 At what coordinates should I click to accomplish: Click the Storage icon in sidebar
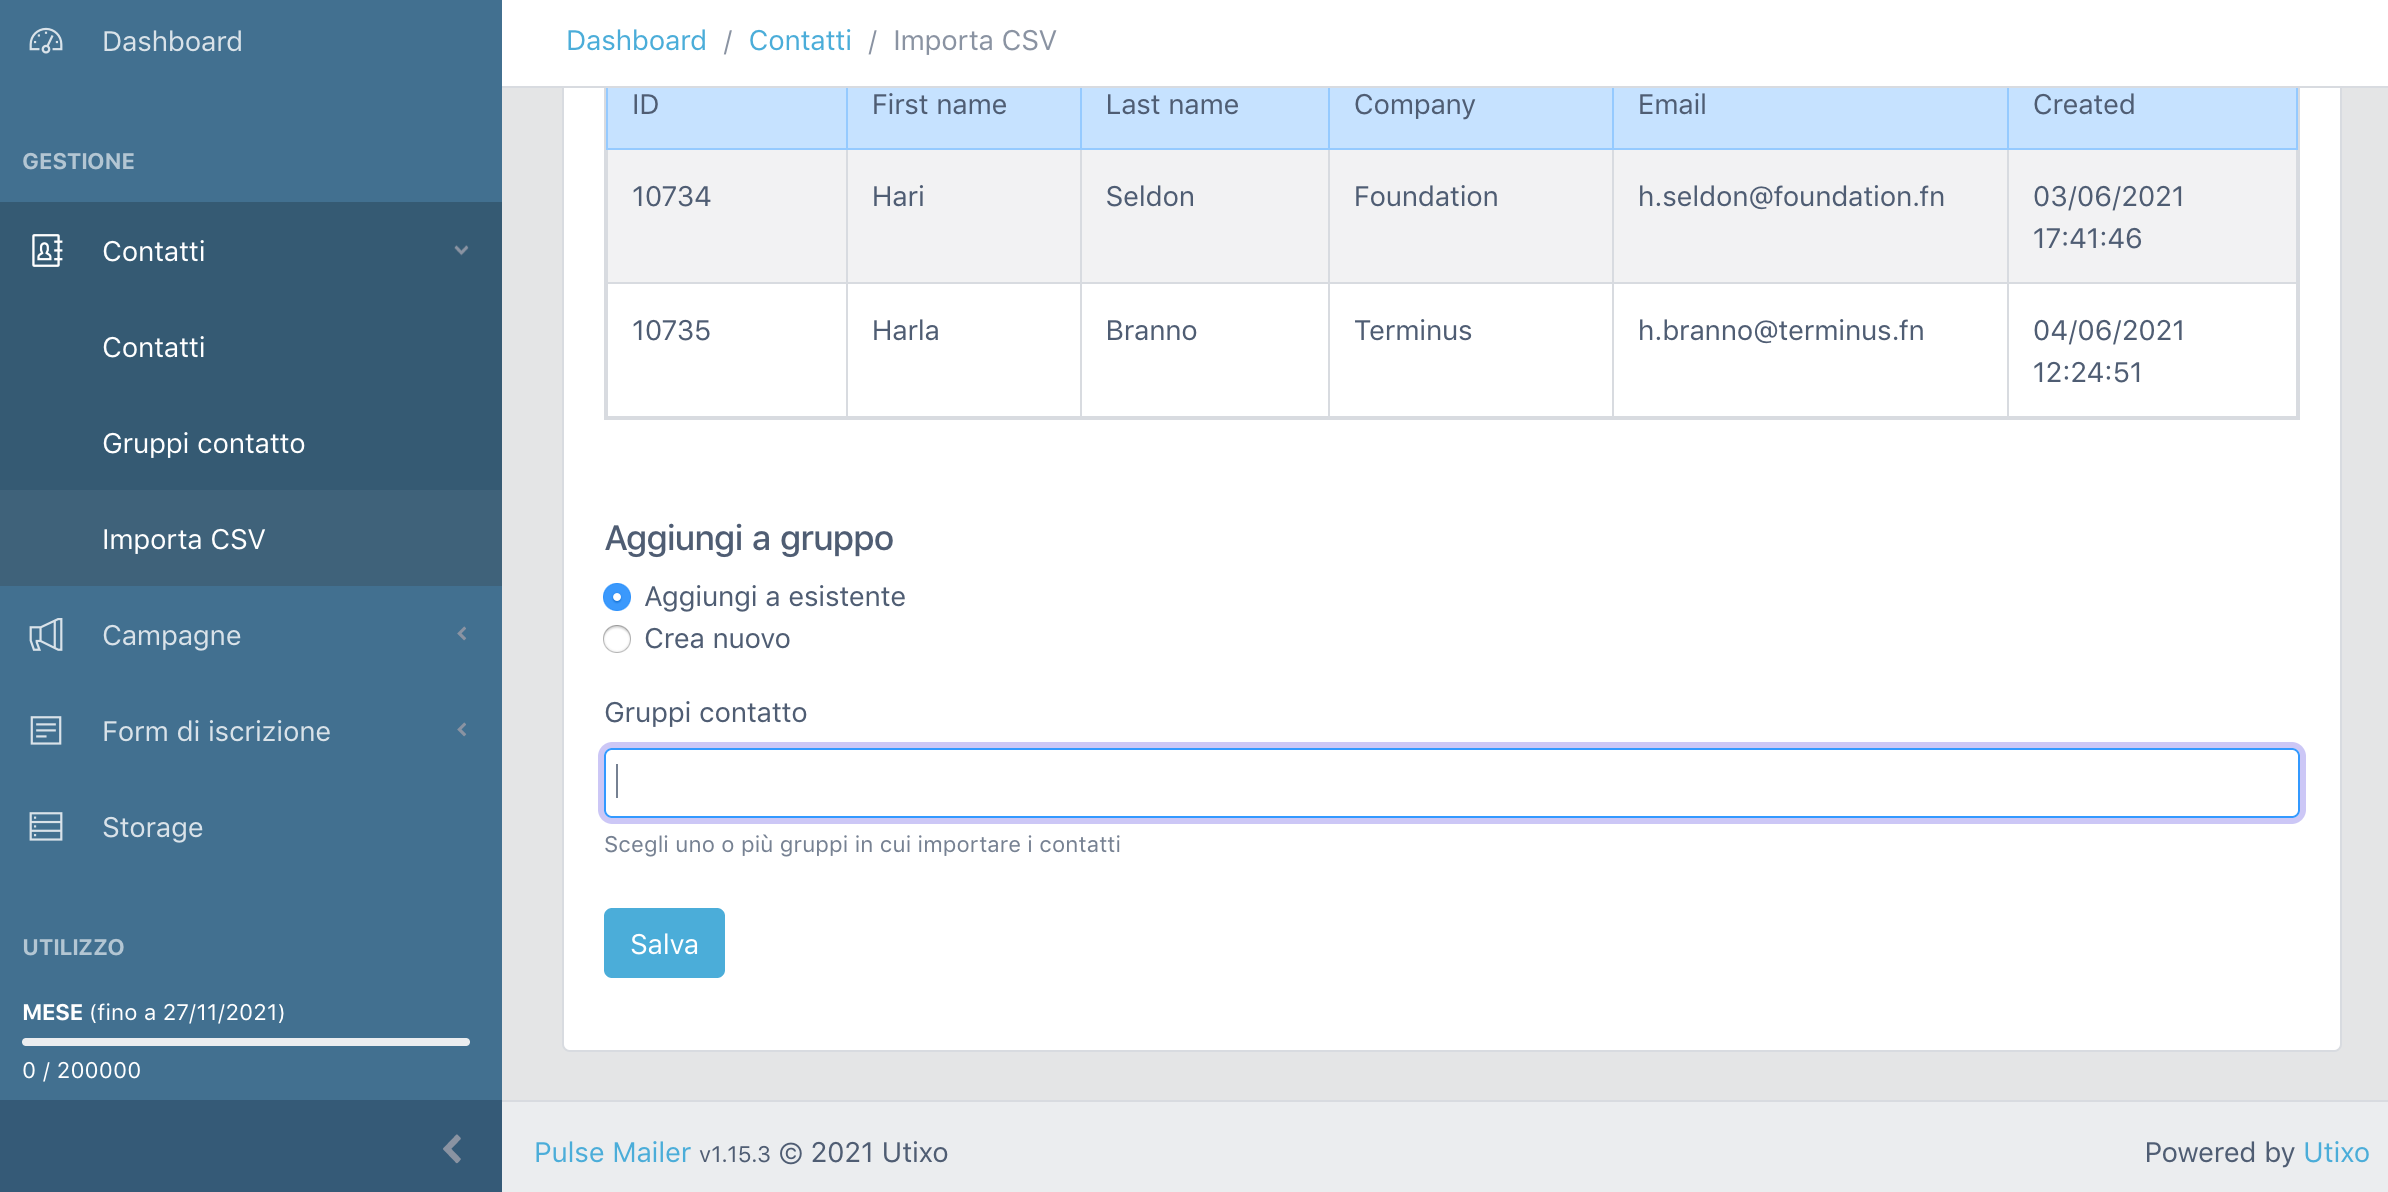coord(46,827)
